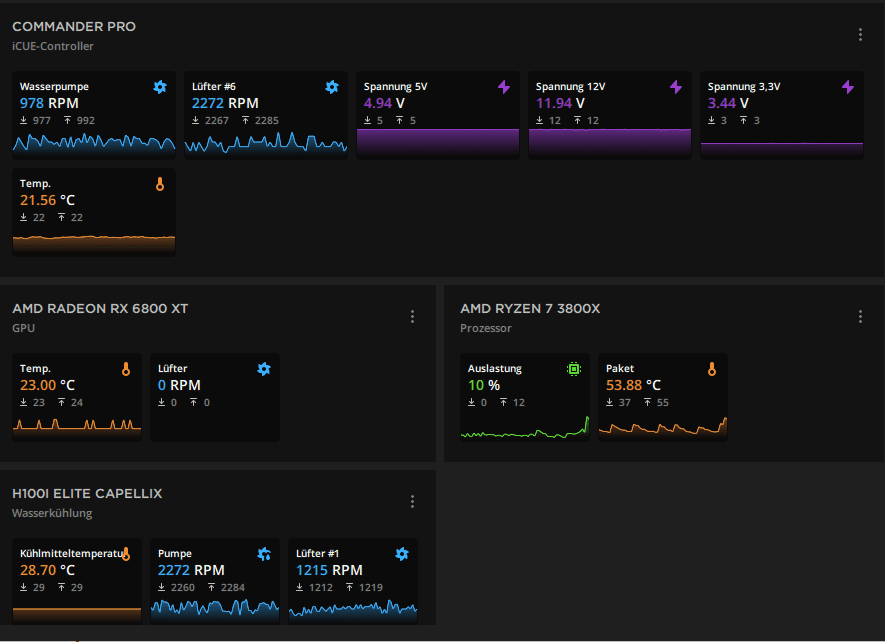
Task: Click the fan icon on Lüfter #1 tile
Action: [x=402, y=554]
